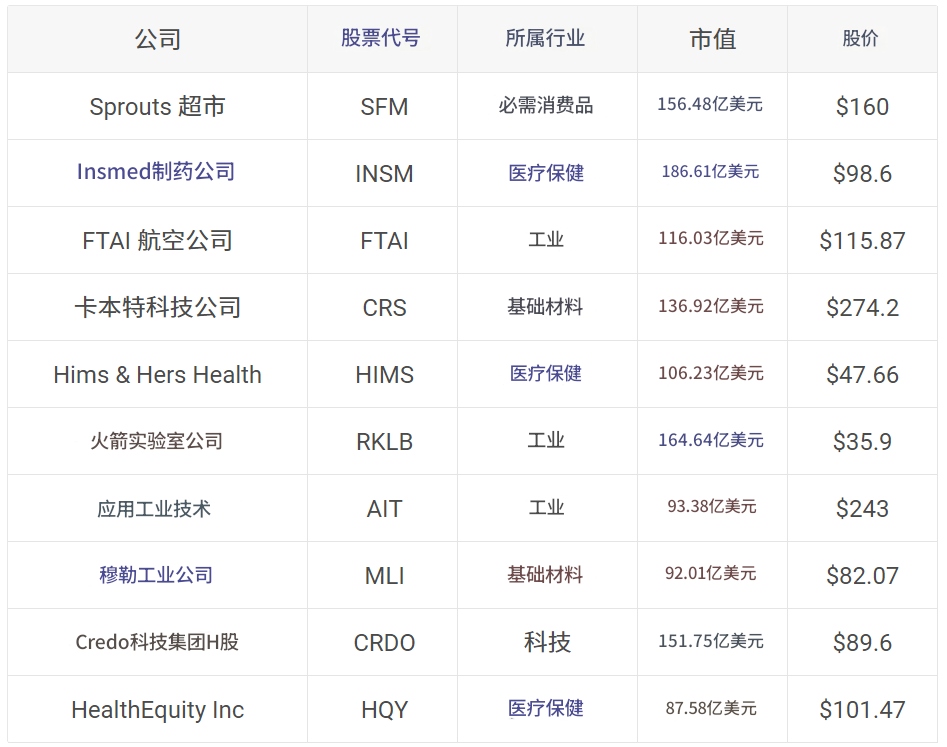Click the Hims & Hers Health row name
Viewport: 947px width, 747px height.
pos(155,373)
